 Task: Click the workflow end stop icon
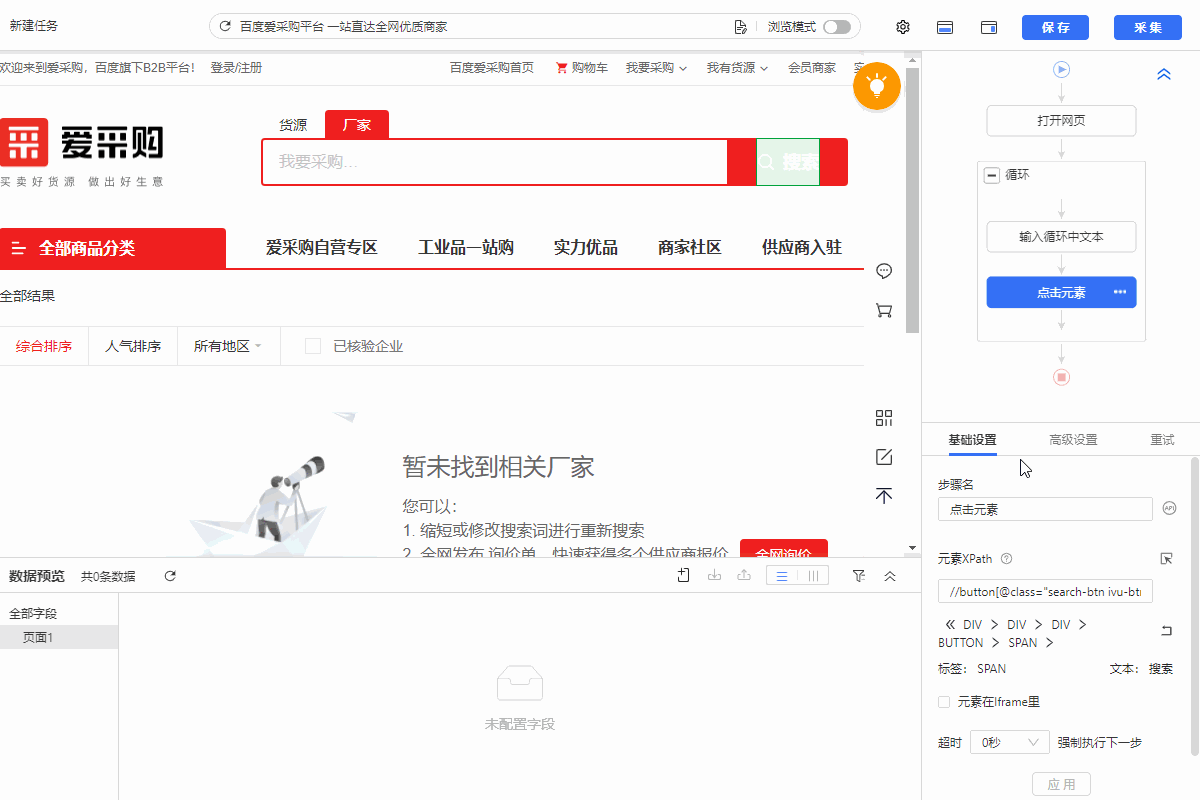1062,377
